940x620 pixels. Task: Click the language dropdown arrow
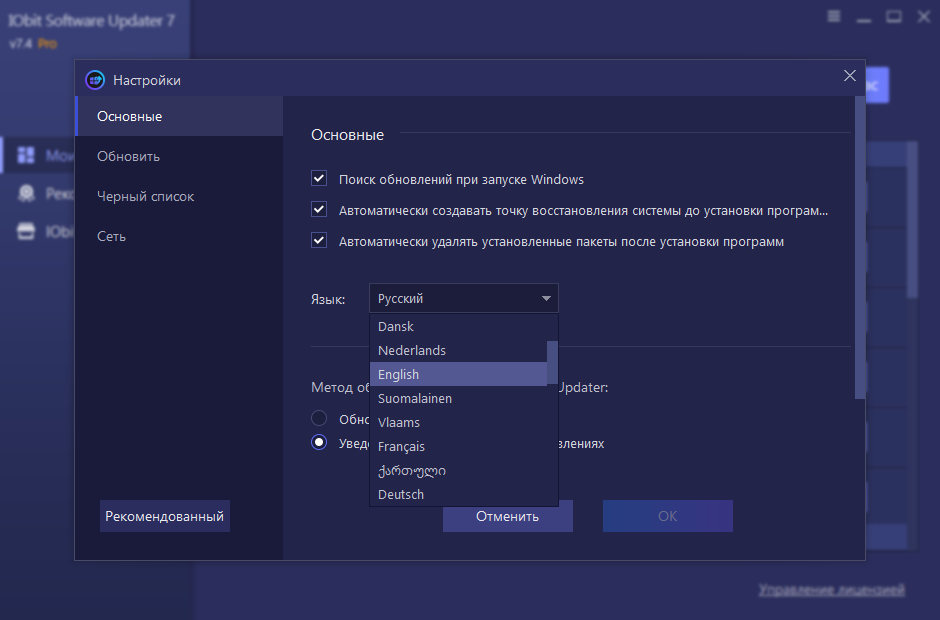(x=546, y=298)
